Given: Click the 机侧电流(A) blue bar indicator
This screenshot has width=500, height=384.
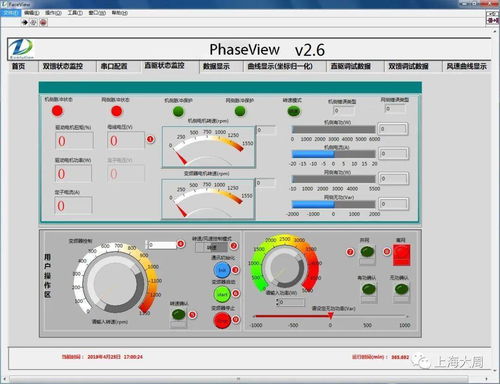Looking at the screenshot, I should pos(334,154).
